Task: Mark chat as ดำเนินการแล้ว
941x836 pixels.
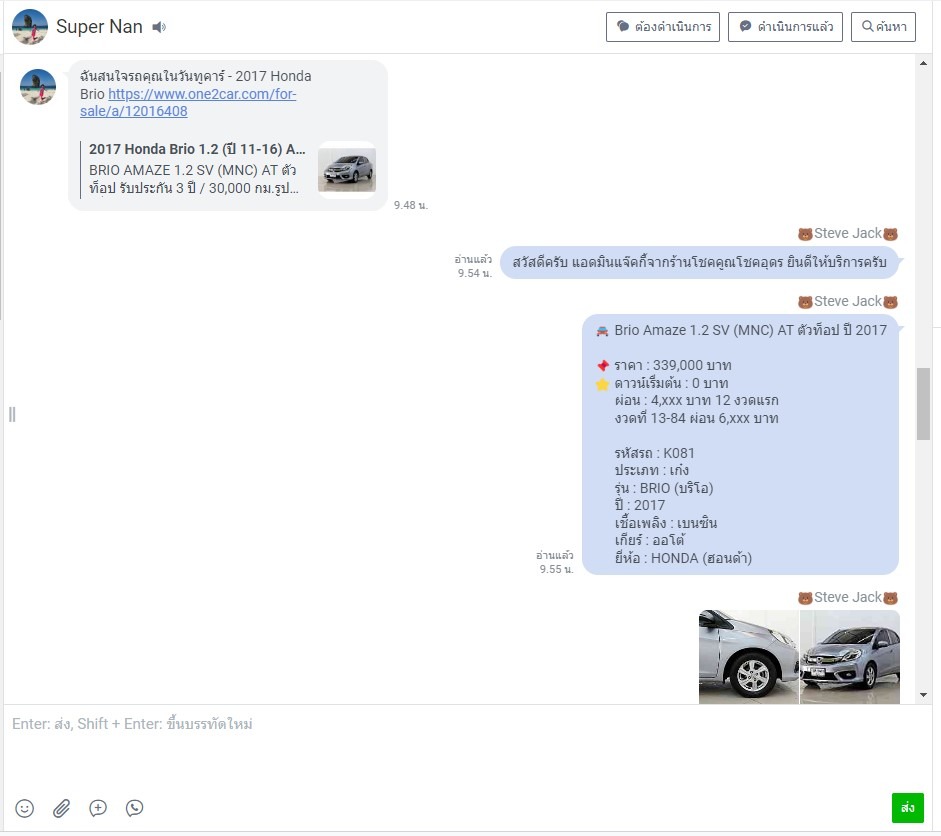Action: coord(786,27)
